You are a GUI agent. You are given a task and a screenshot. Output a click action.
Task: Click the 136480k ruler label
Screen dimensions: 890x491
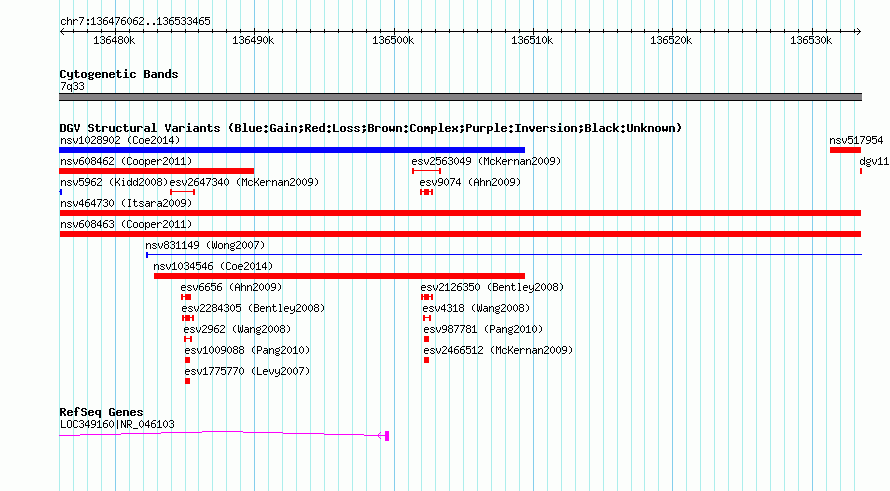114,40
